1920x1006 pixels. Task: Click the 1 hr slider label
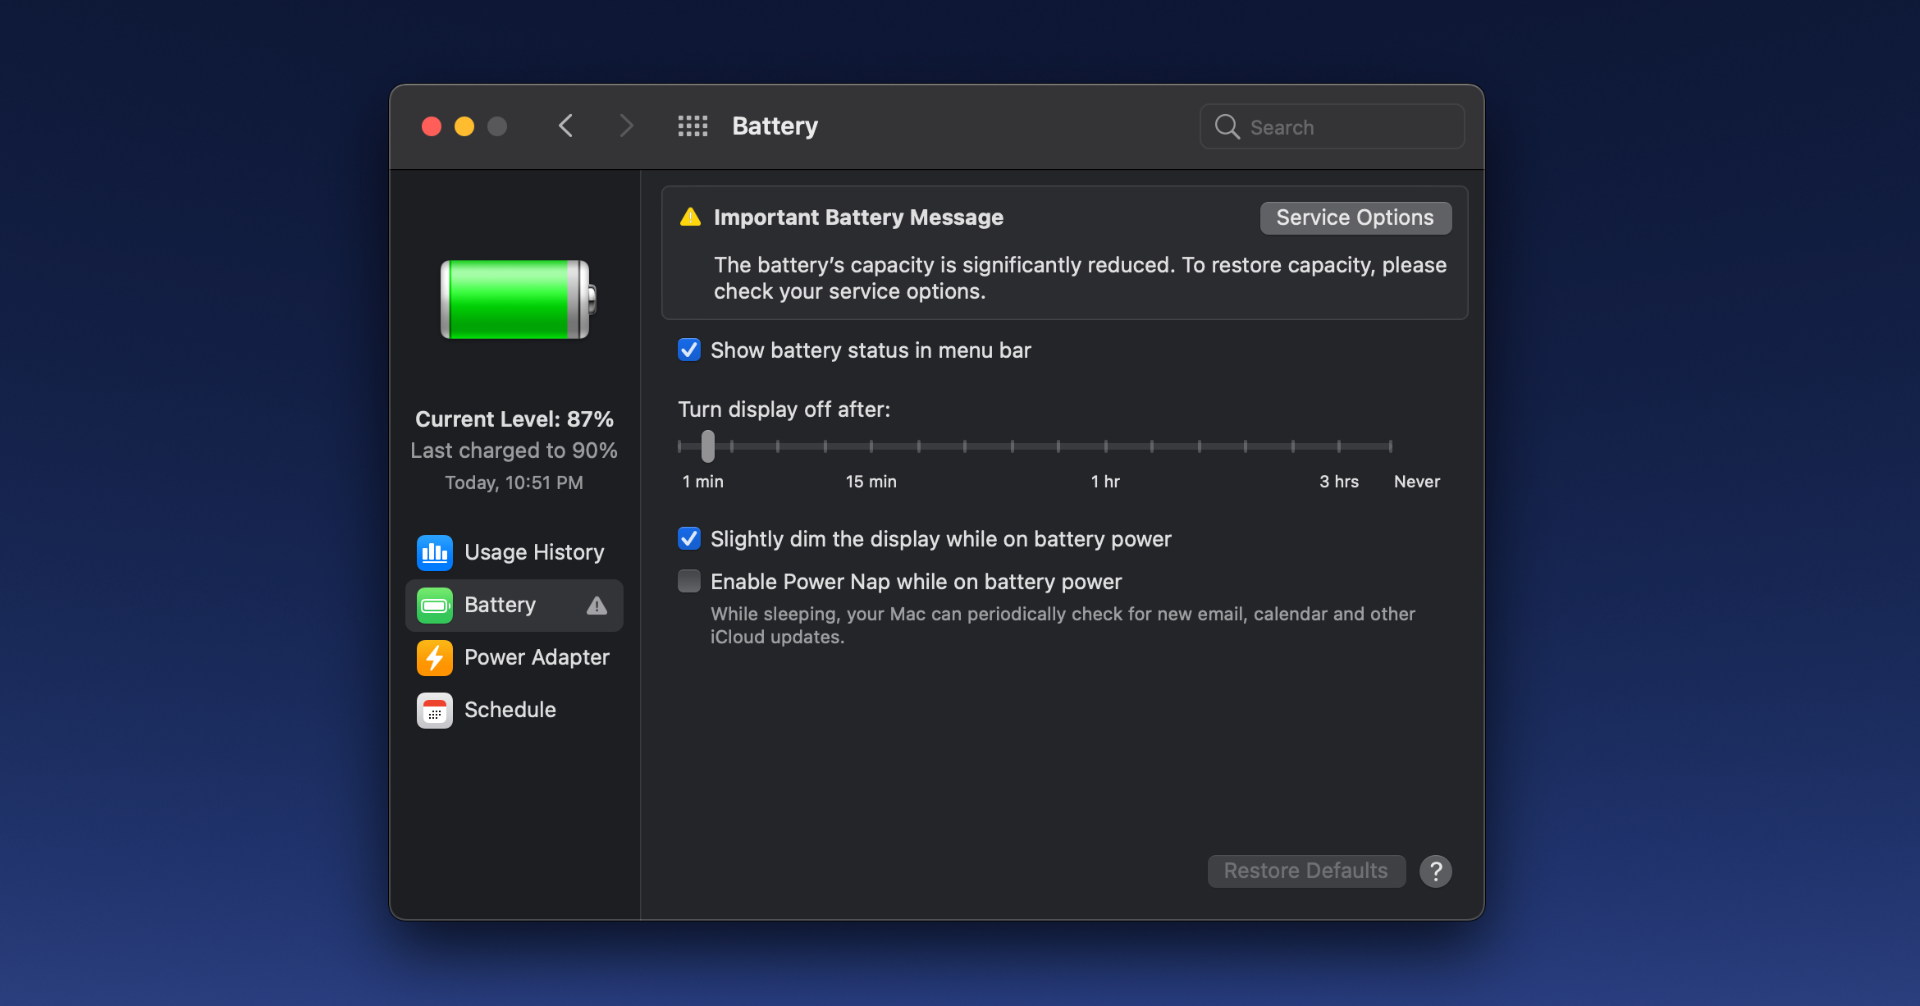point(1105,482)
